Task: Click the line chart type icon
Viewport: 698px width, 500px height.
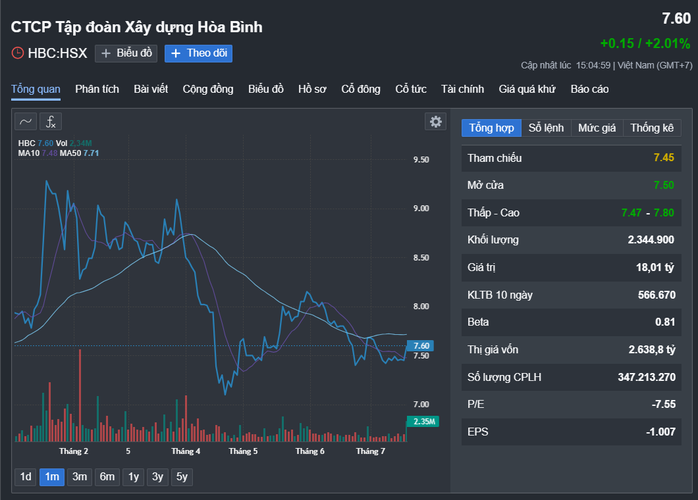Action: point(25,122)
